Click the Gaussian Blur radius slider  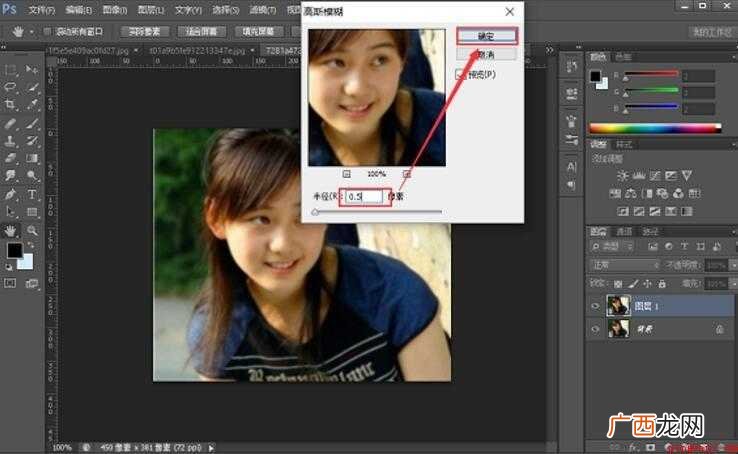pos(377,212)
